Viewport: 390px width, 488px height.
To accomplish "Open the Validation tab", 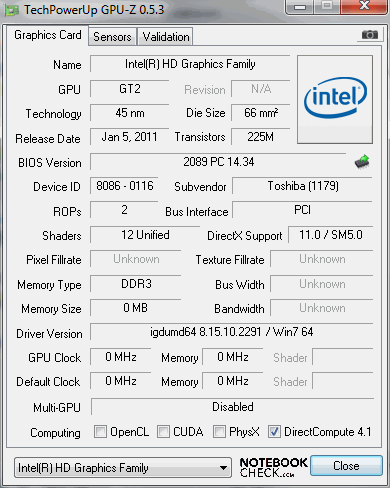I will (166, 37).
